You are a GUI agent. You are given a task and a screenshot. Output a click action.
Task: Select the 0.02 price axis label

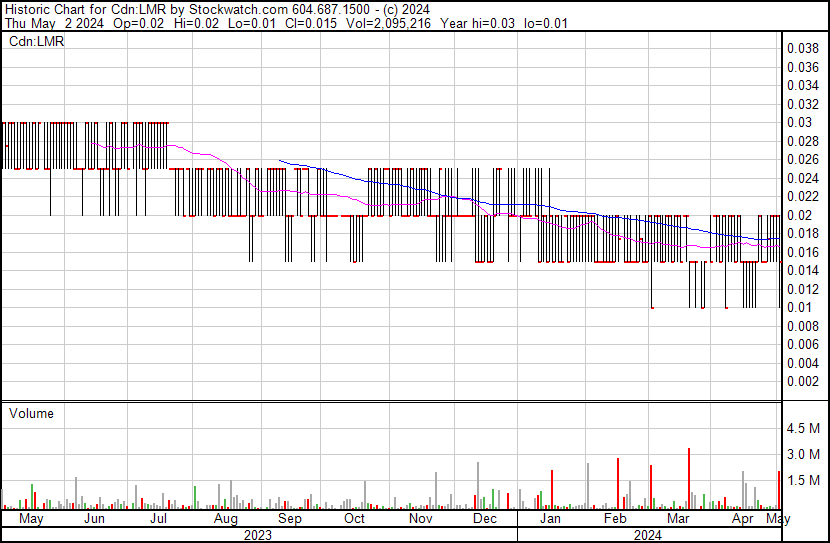tap(800, 215)
